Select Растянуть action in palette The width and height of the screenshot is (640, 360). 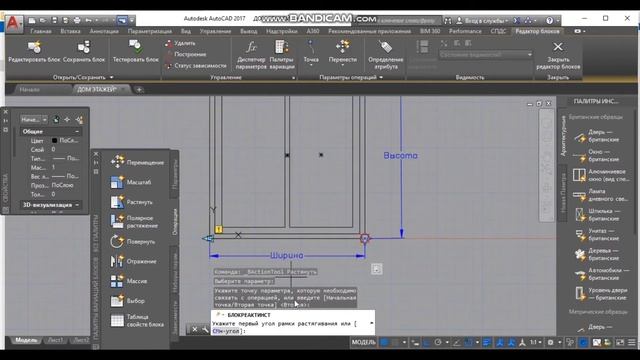pos(131,202)
